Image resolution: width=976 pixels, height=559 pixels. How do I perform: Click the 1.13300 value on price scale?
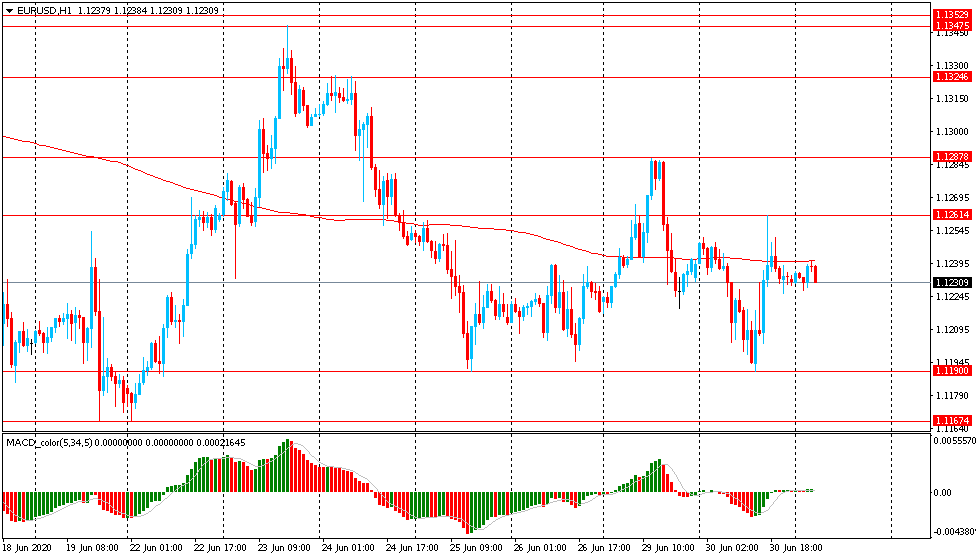952,65
